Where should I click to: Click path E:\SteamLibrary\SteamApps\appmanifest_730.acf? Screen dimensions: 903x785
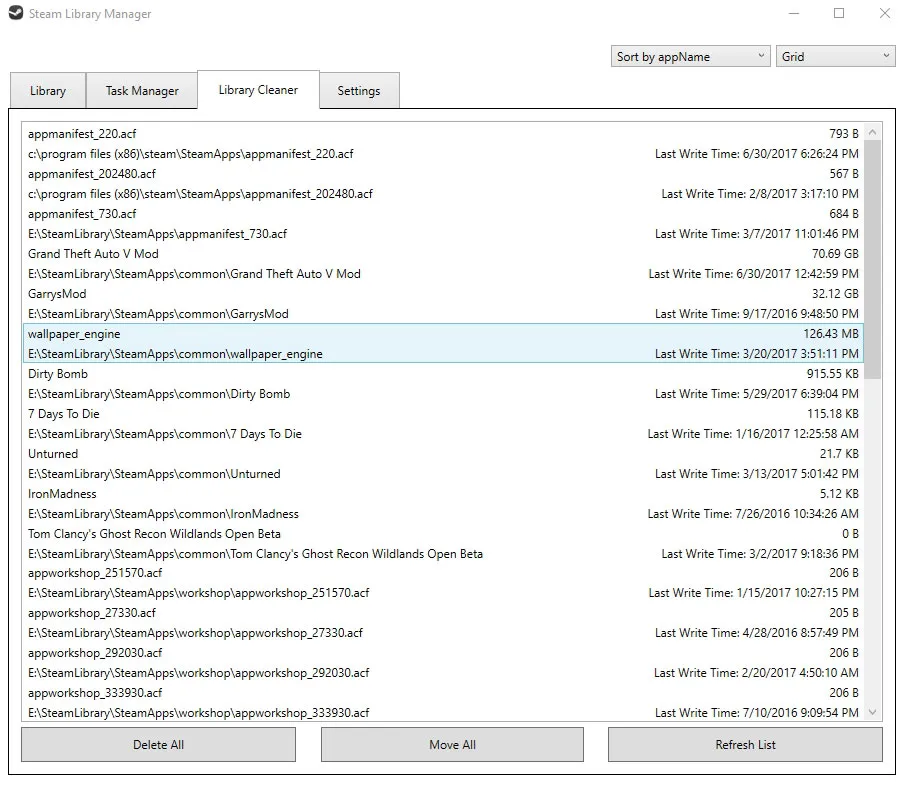coord(157,234)
